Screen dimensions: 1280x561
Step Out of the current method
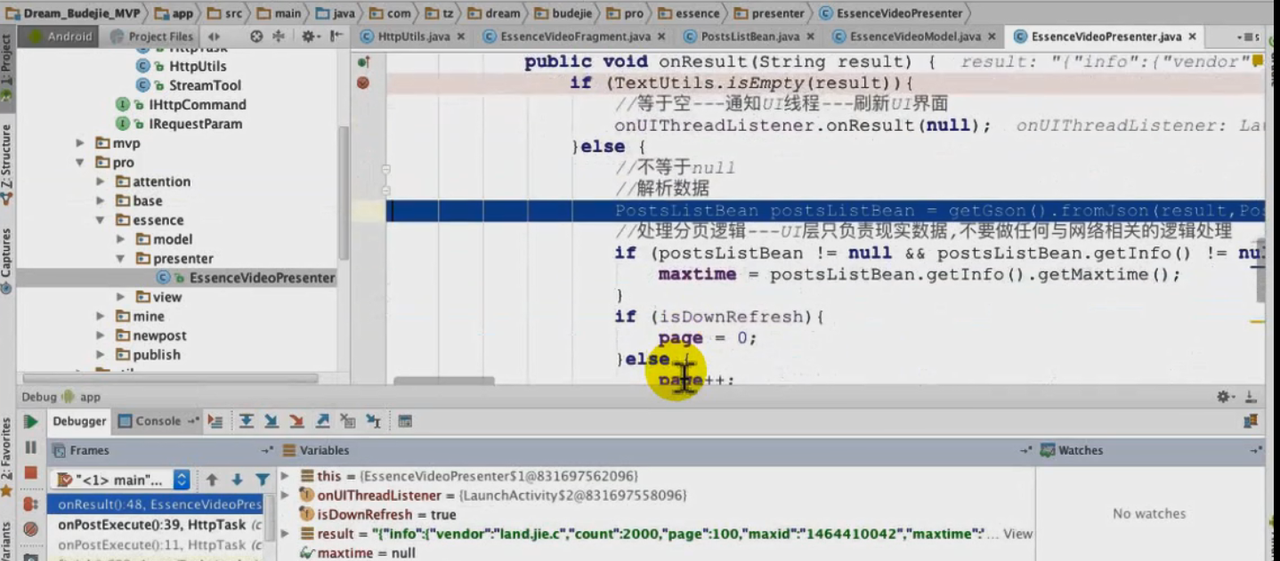(323, 422)
